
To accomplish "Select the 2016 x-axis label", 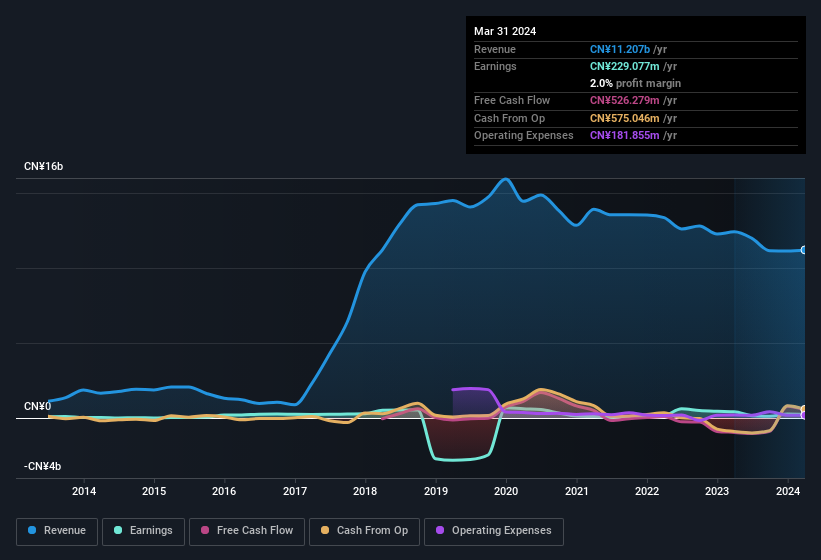I will tap(224, 491).
